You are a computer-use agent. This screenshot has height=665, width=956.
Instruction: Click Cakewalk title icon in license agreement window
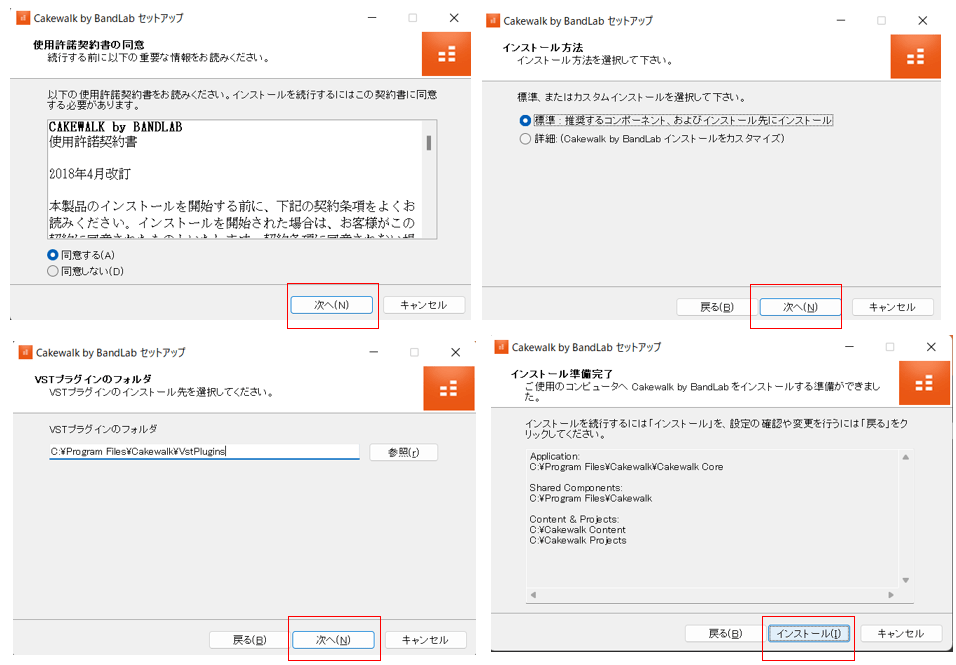click(x=23, y=18)
